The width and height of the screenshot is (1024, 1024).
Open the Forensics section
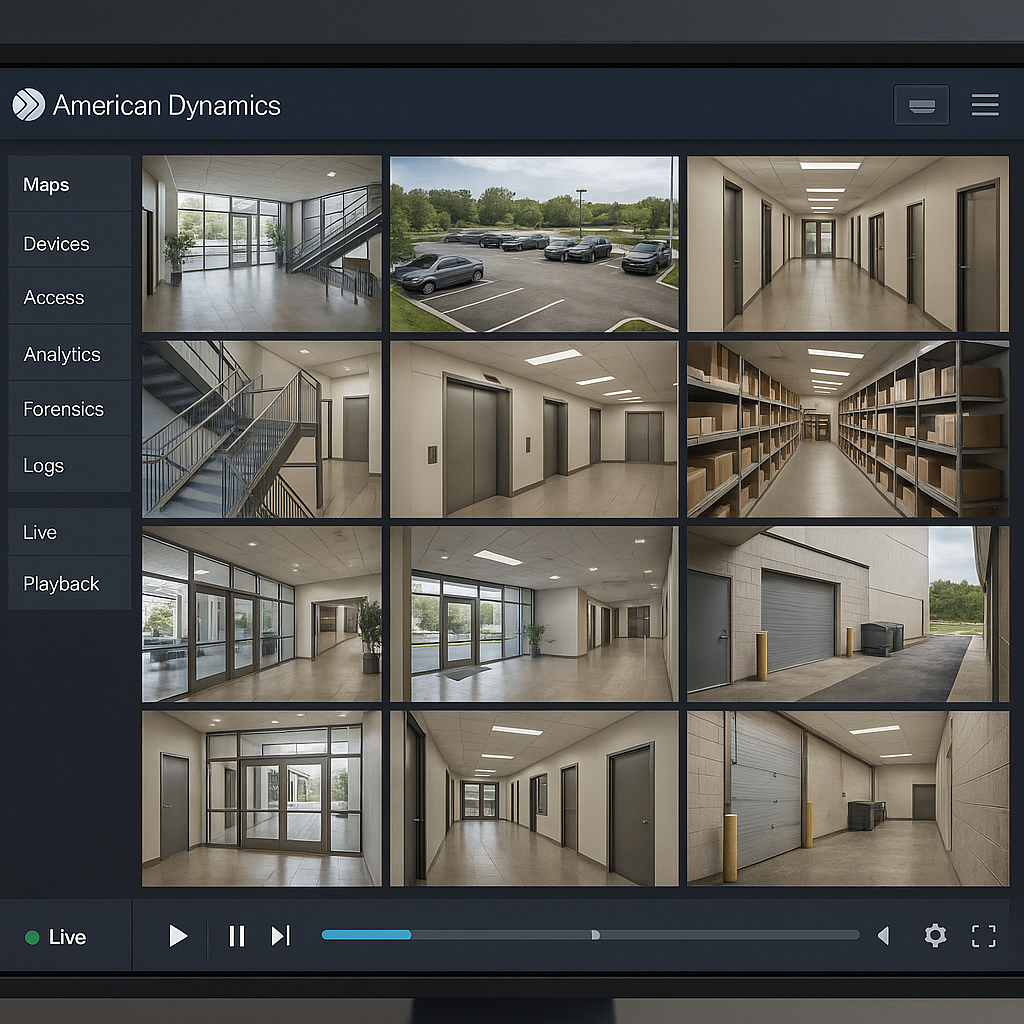click(x=62, y=409)
